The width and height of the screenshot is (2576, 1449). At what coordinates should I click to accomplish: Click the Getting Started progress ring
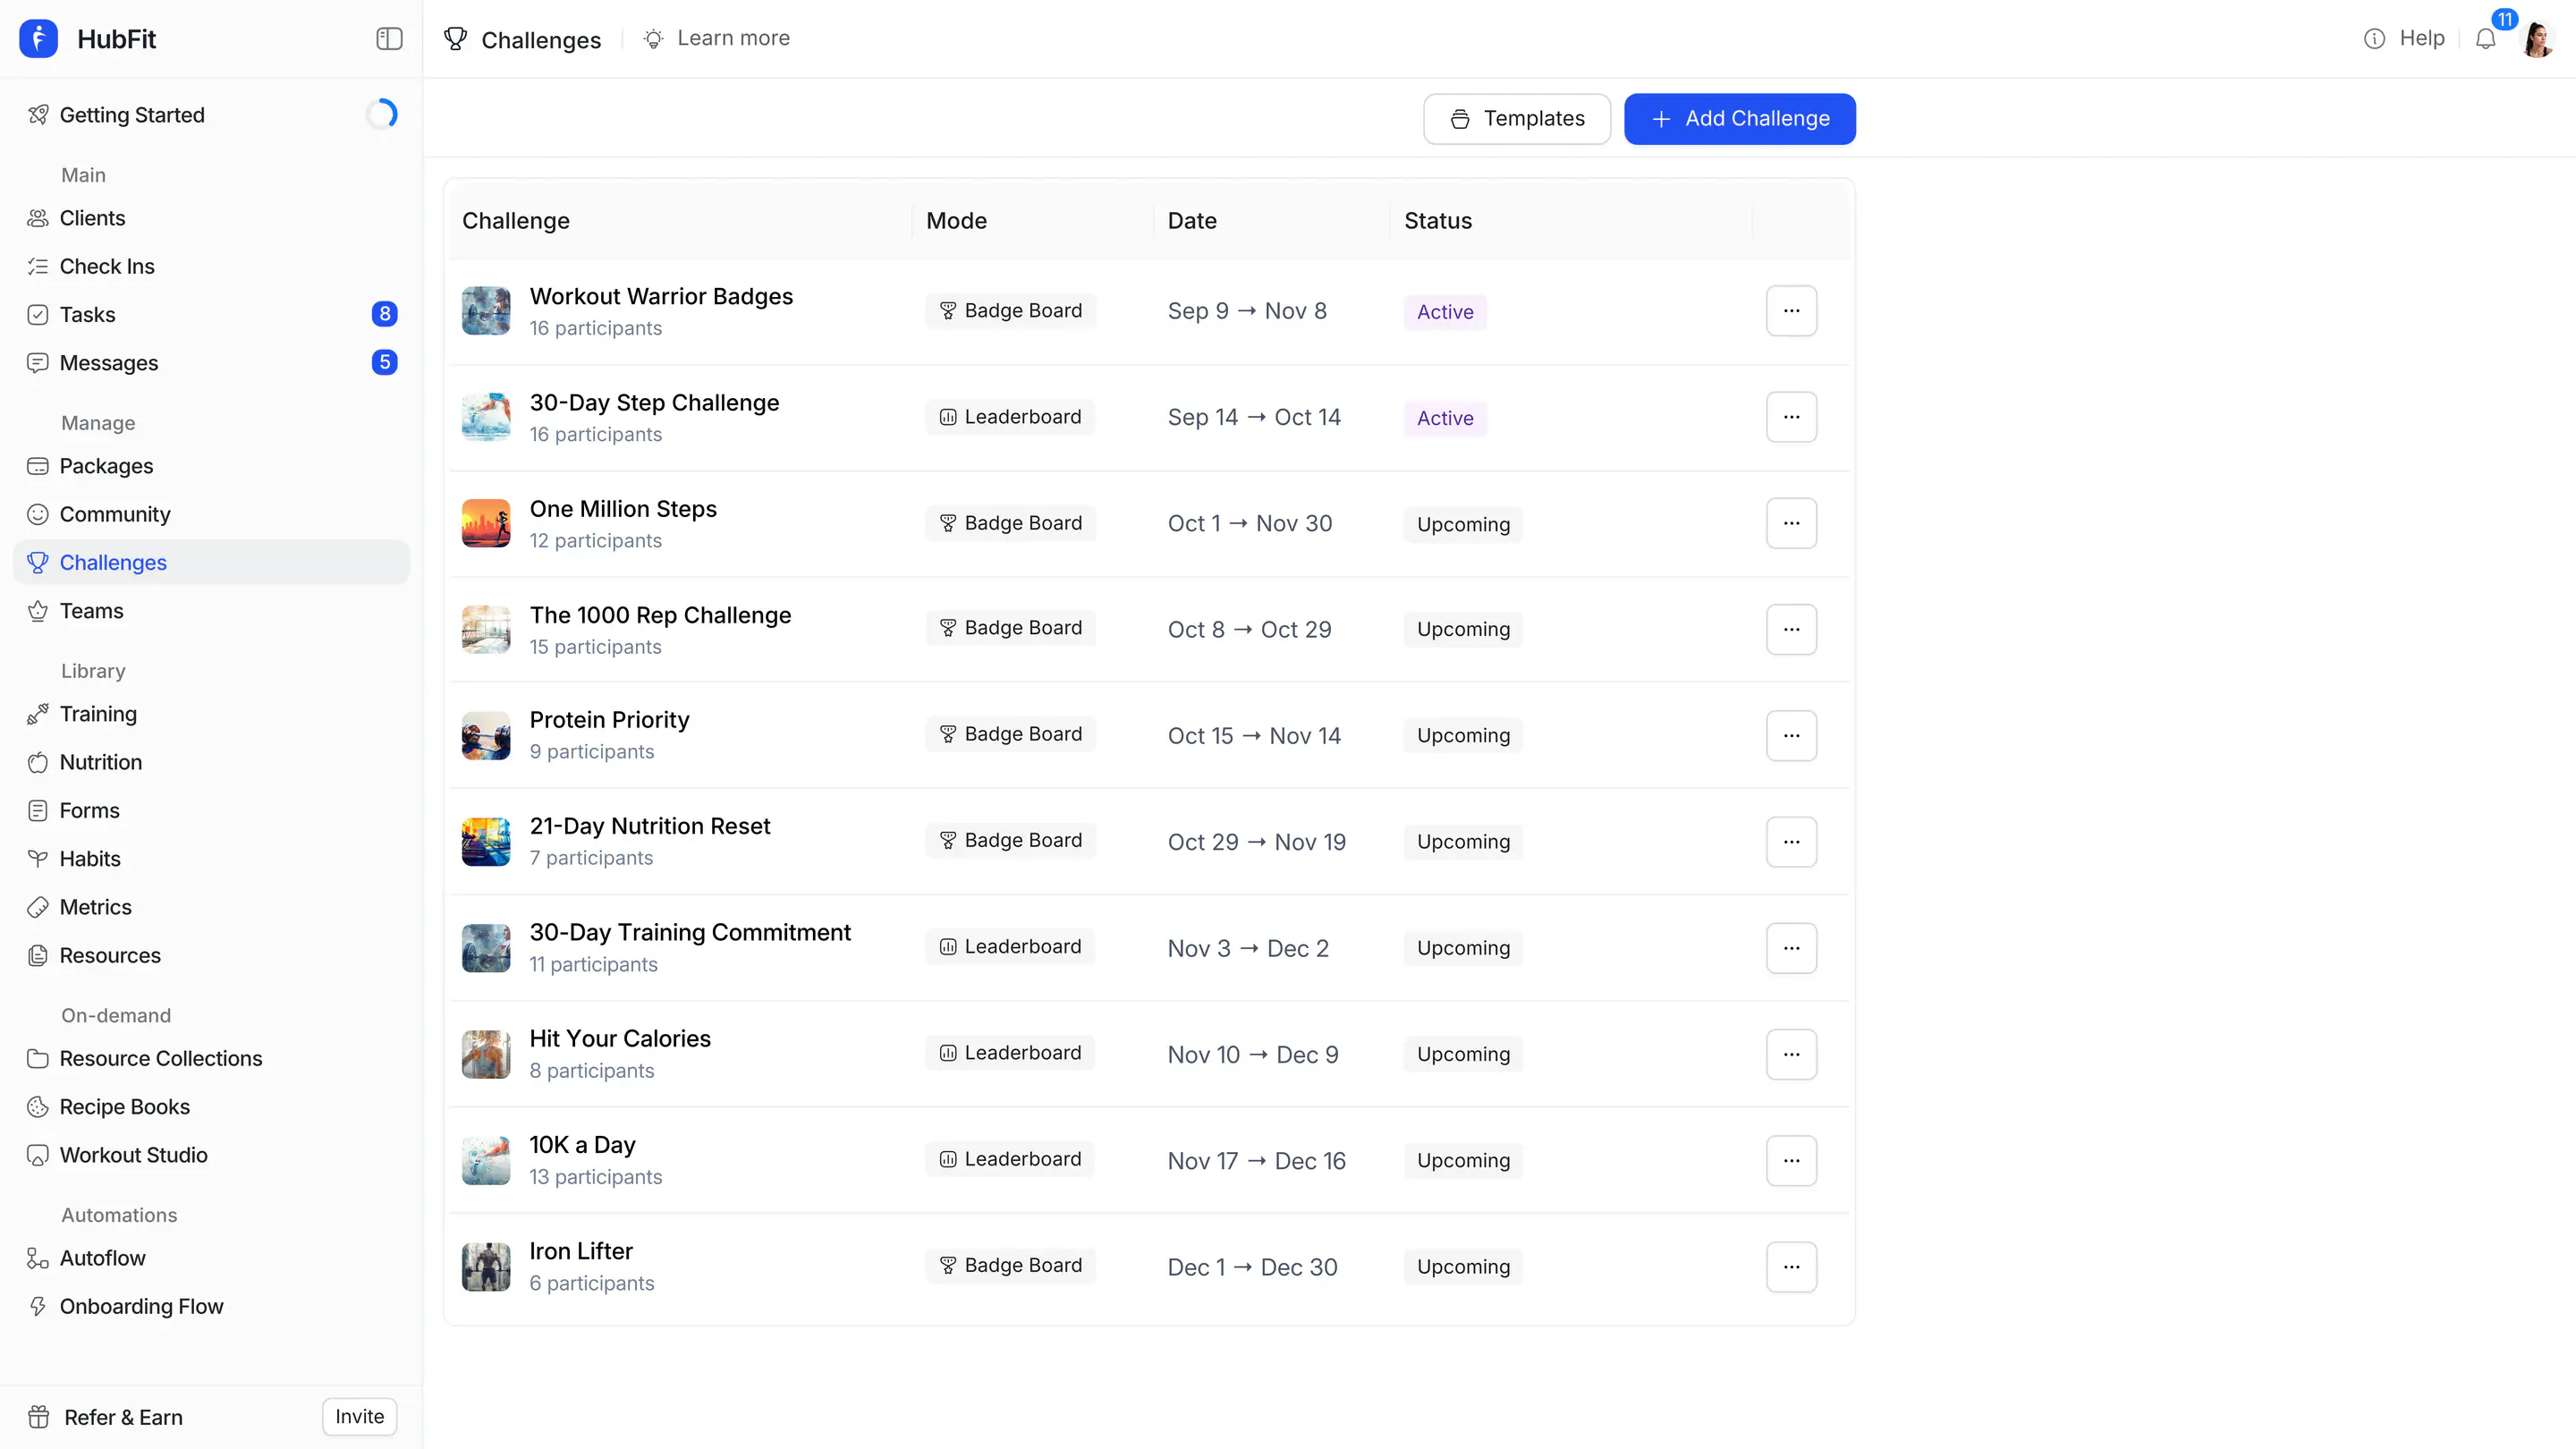point(382,114)
